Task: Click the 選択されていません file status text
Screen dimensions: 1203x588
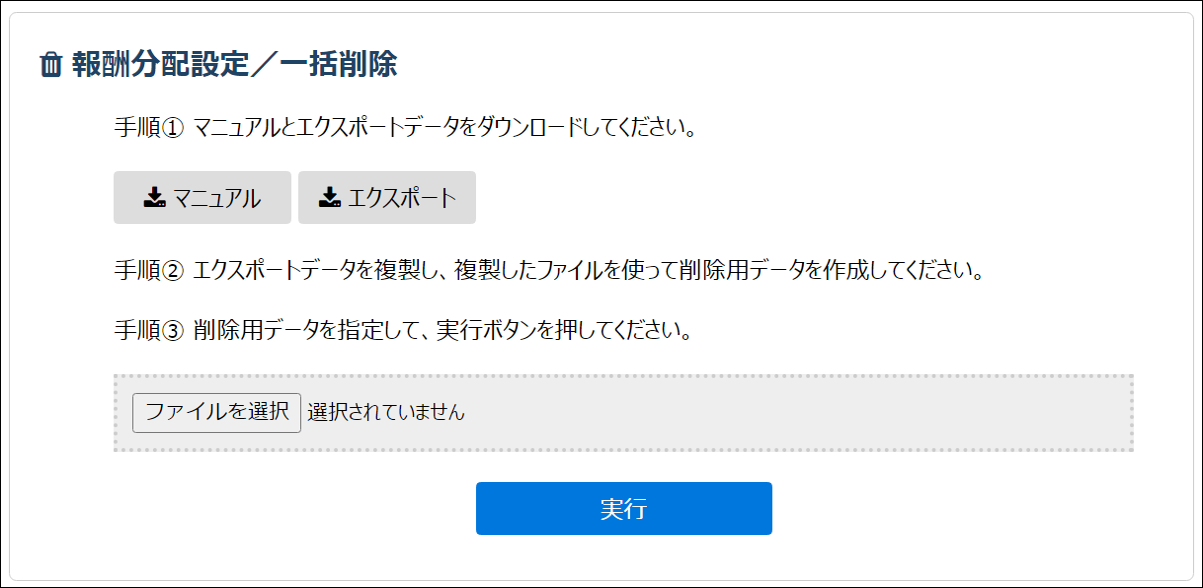Action: pos(386,412)
